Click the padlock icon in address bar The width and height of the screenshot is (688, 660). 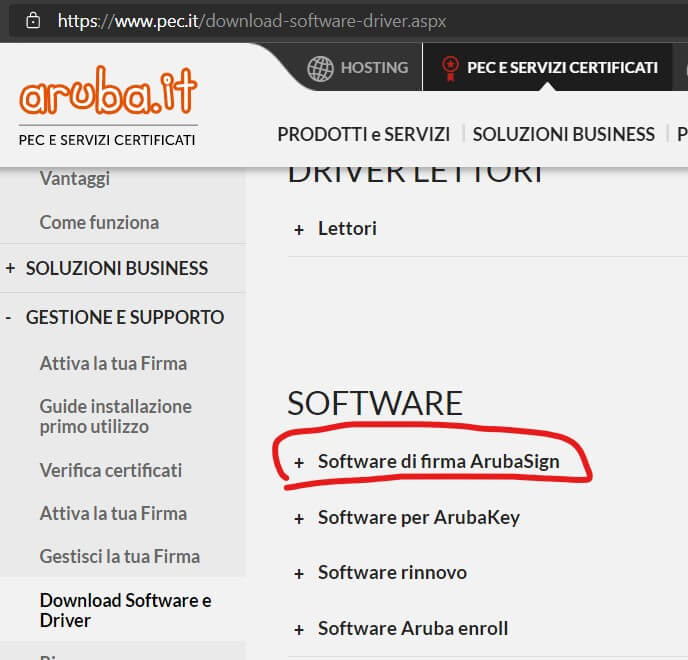(33, 20)
